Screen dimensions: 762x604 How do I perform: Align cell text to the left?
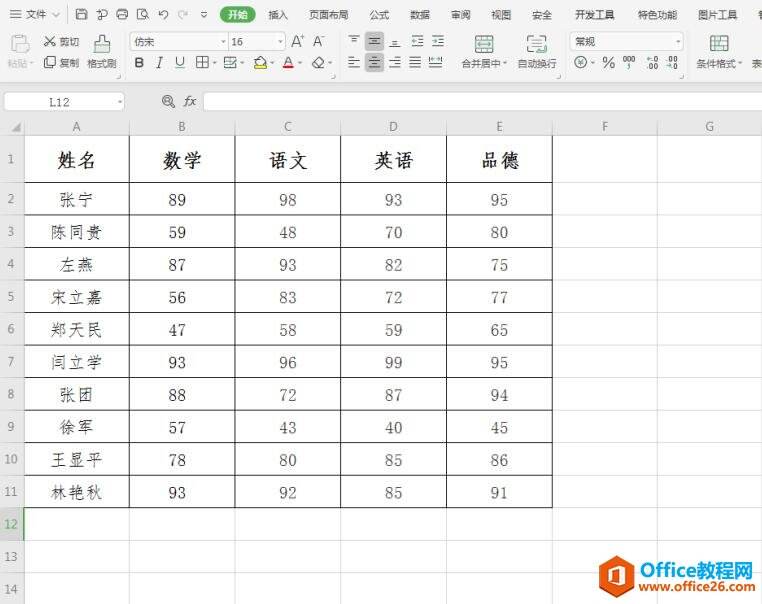coord(354,62)
